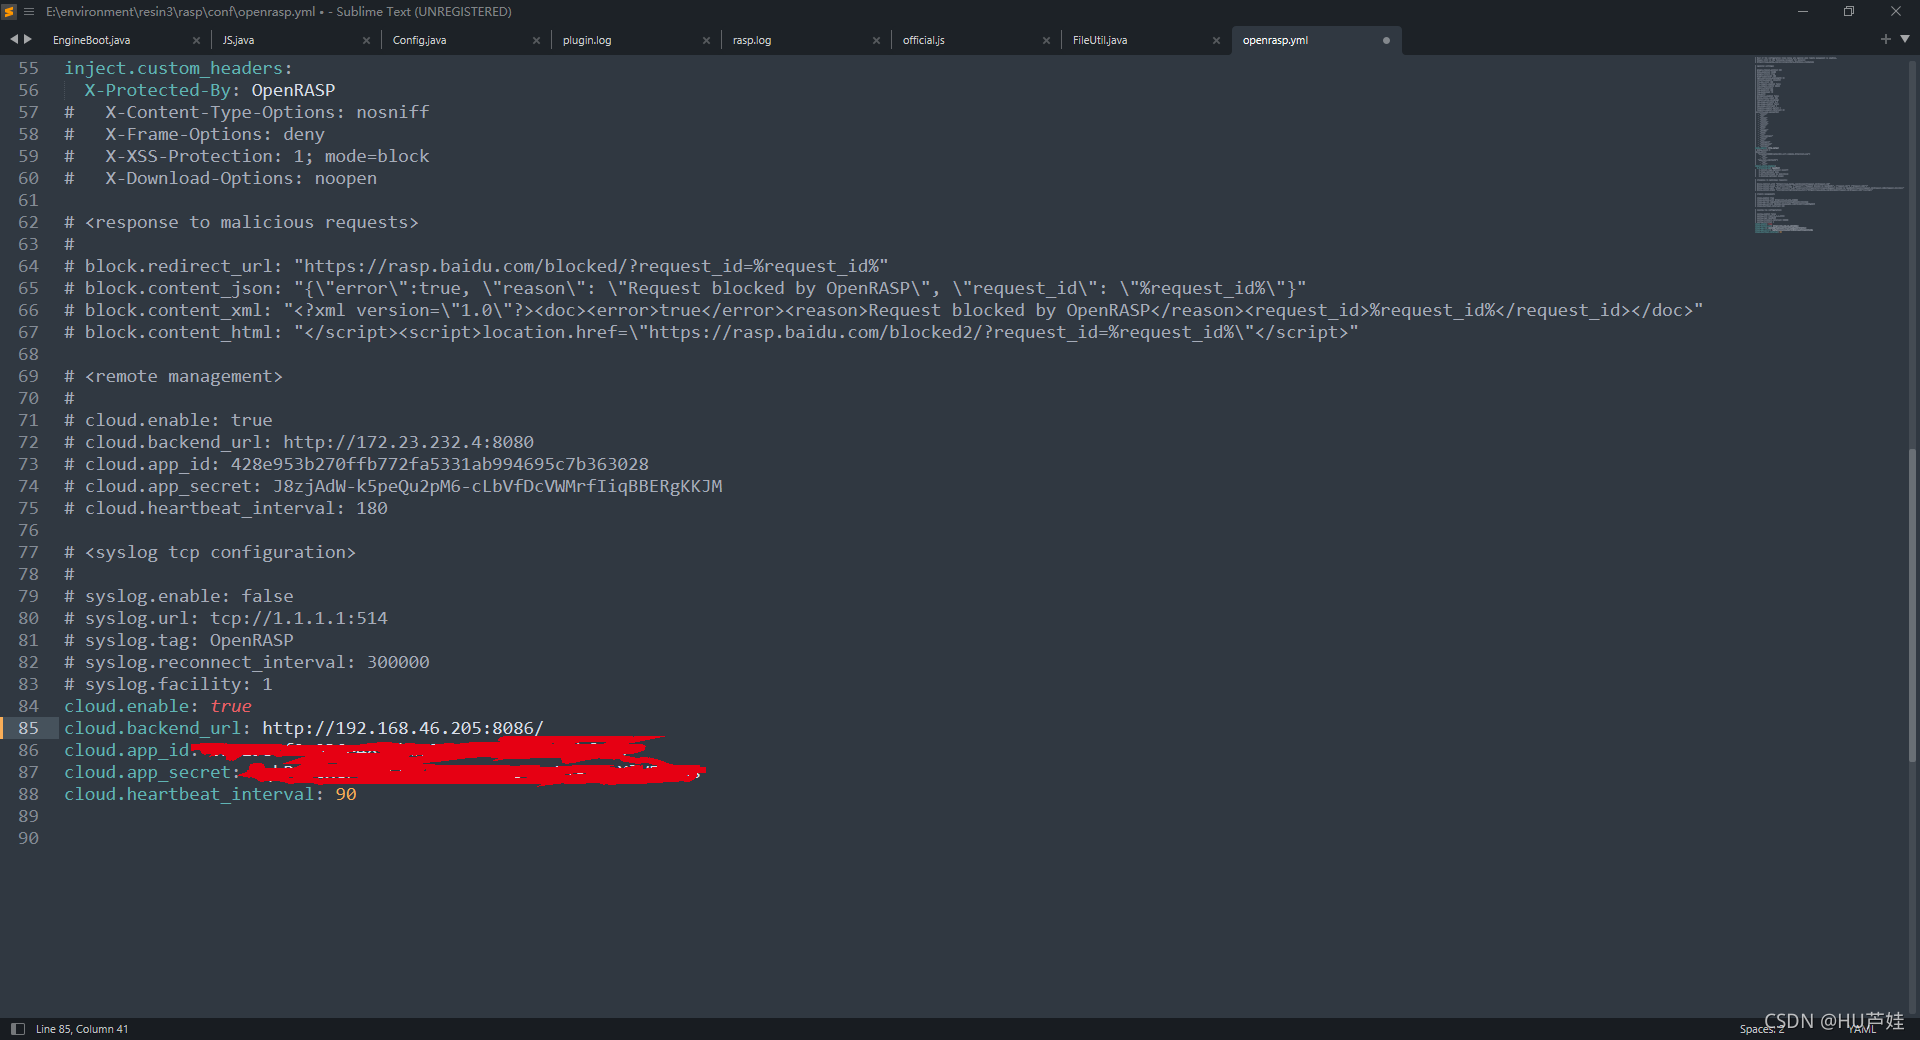Open goto via Line 85, Column 41 indicator
This screenshot has width=1920, height=1040.
click(82, 1028)
